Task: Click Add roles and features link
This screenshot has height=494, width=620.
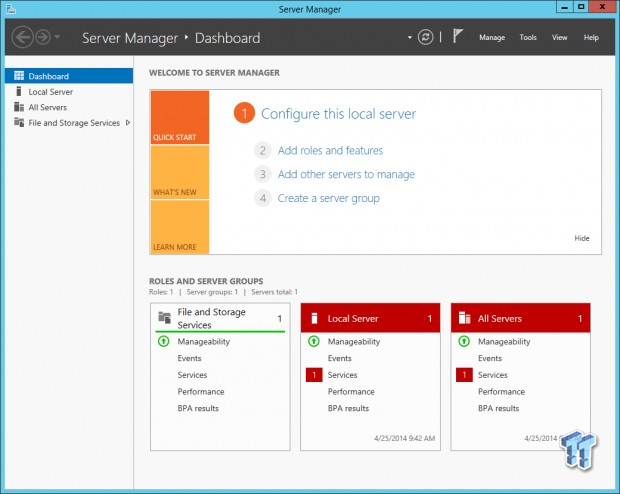Action: pos(330,150)
